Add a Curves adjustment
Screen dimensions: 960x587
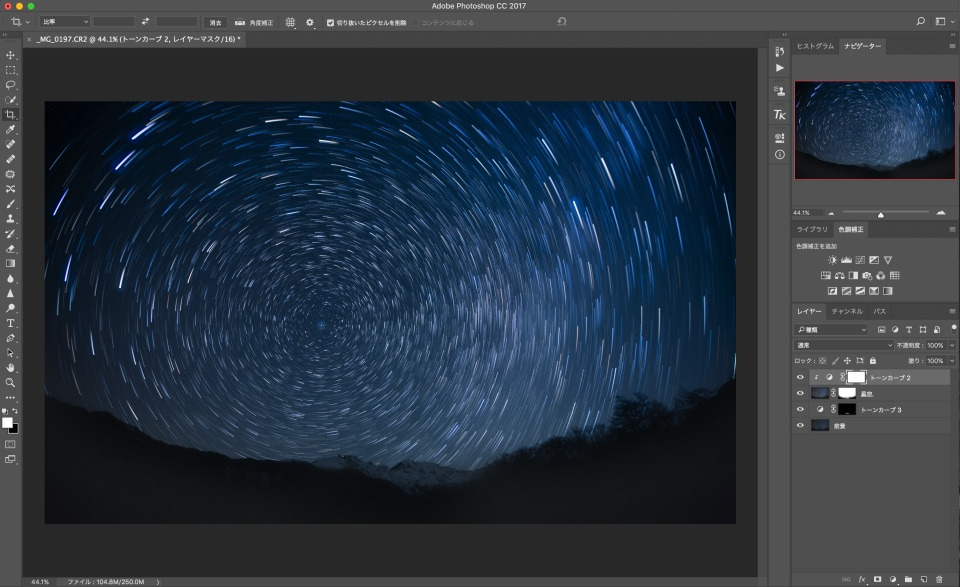860,260
